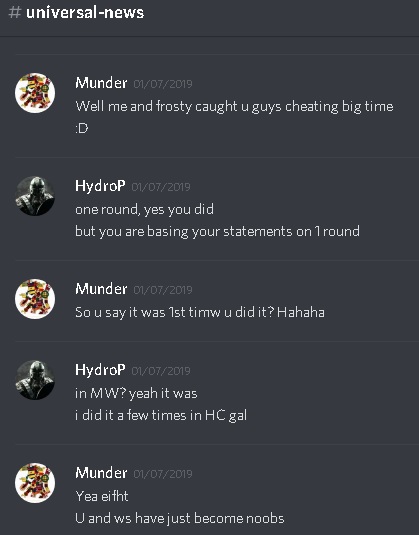This screenshot has width=419, height=535.
Task: Select message 'U and ws have just become noobs'
Action: [x=180, y=518]
